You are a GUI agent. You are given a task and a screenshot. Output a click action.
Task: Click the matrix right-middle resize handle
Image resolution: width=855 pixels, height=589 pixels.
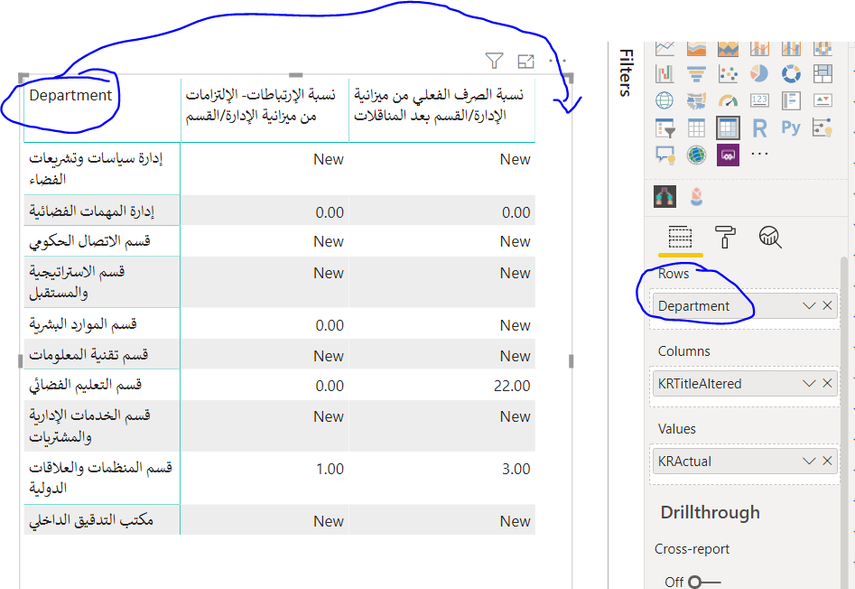[x=571, y=361]
